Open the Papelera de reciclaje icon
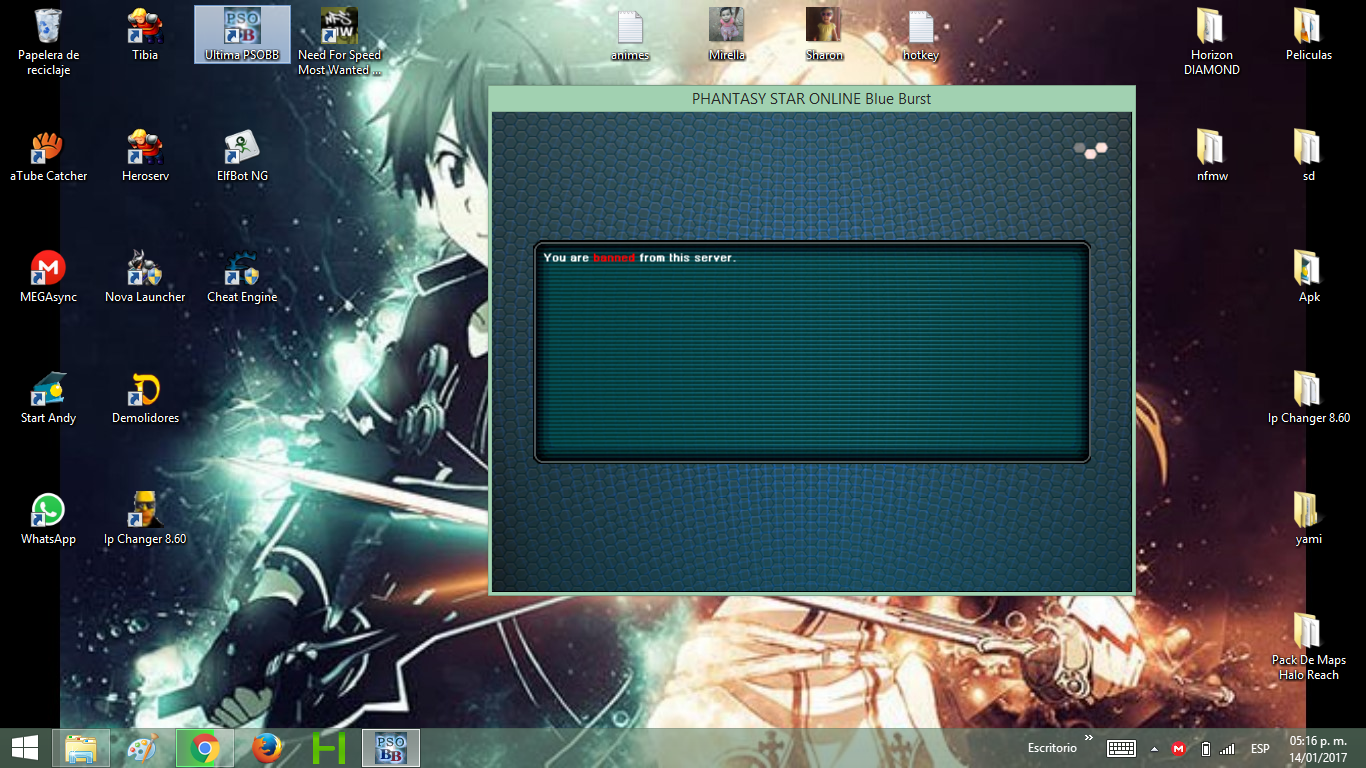This screenshot has height=768, width=1366. click(48, 41)
